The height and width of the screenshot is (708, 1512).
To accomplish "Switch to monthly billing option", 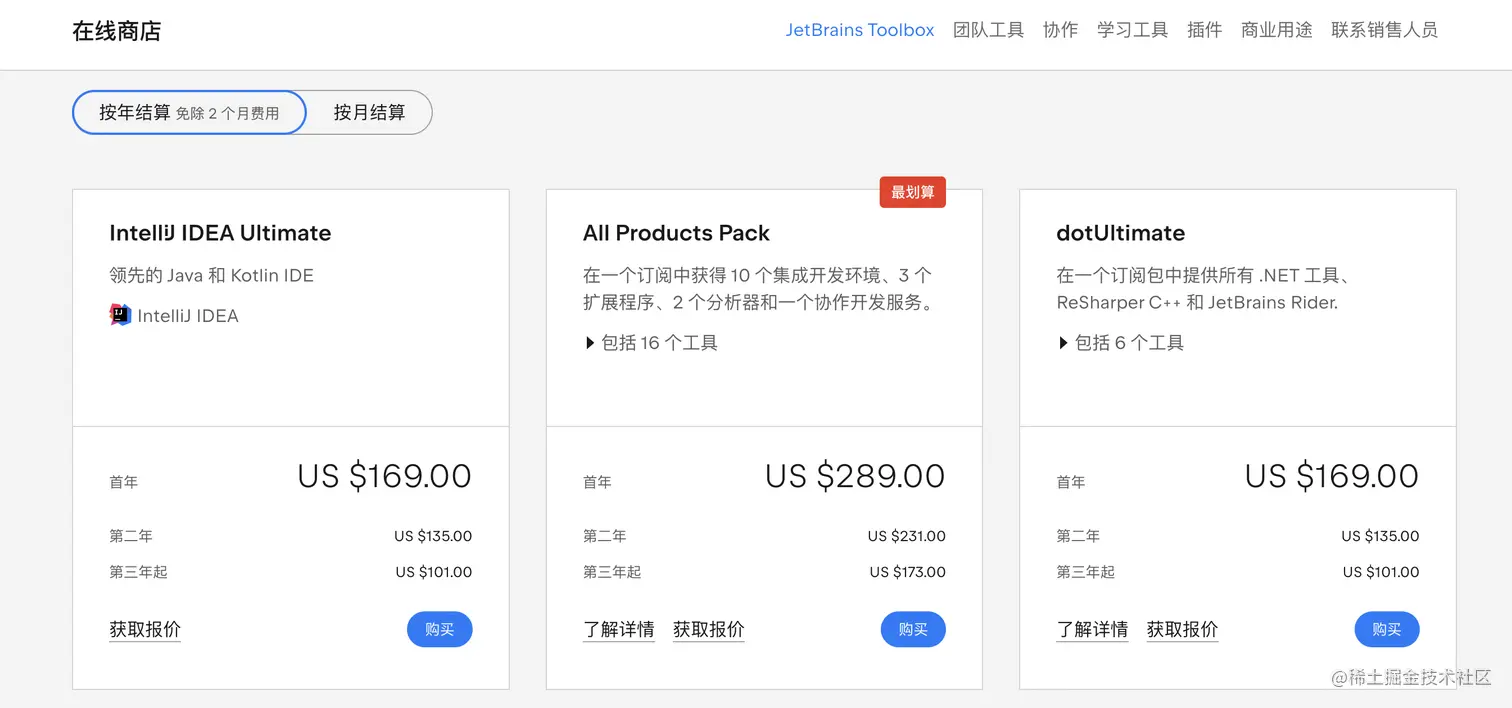I will (369, 113).
